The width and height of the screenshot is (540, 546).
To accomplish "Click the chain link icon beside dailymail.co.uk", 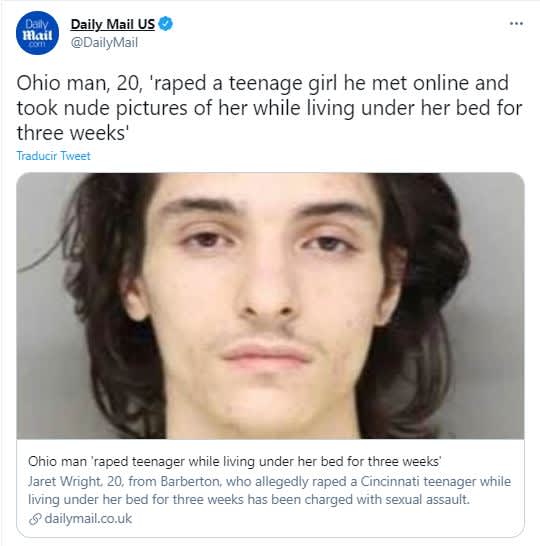I will [x=35, y=519].
